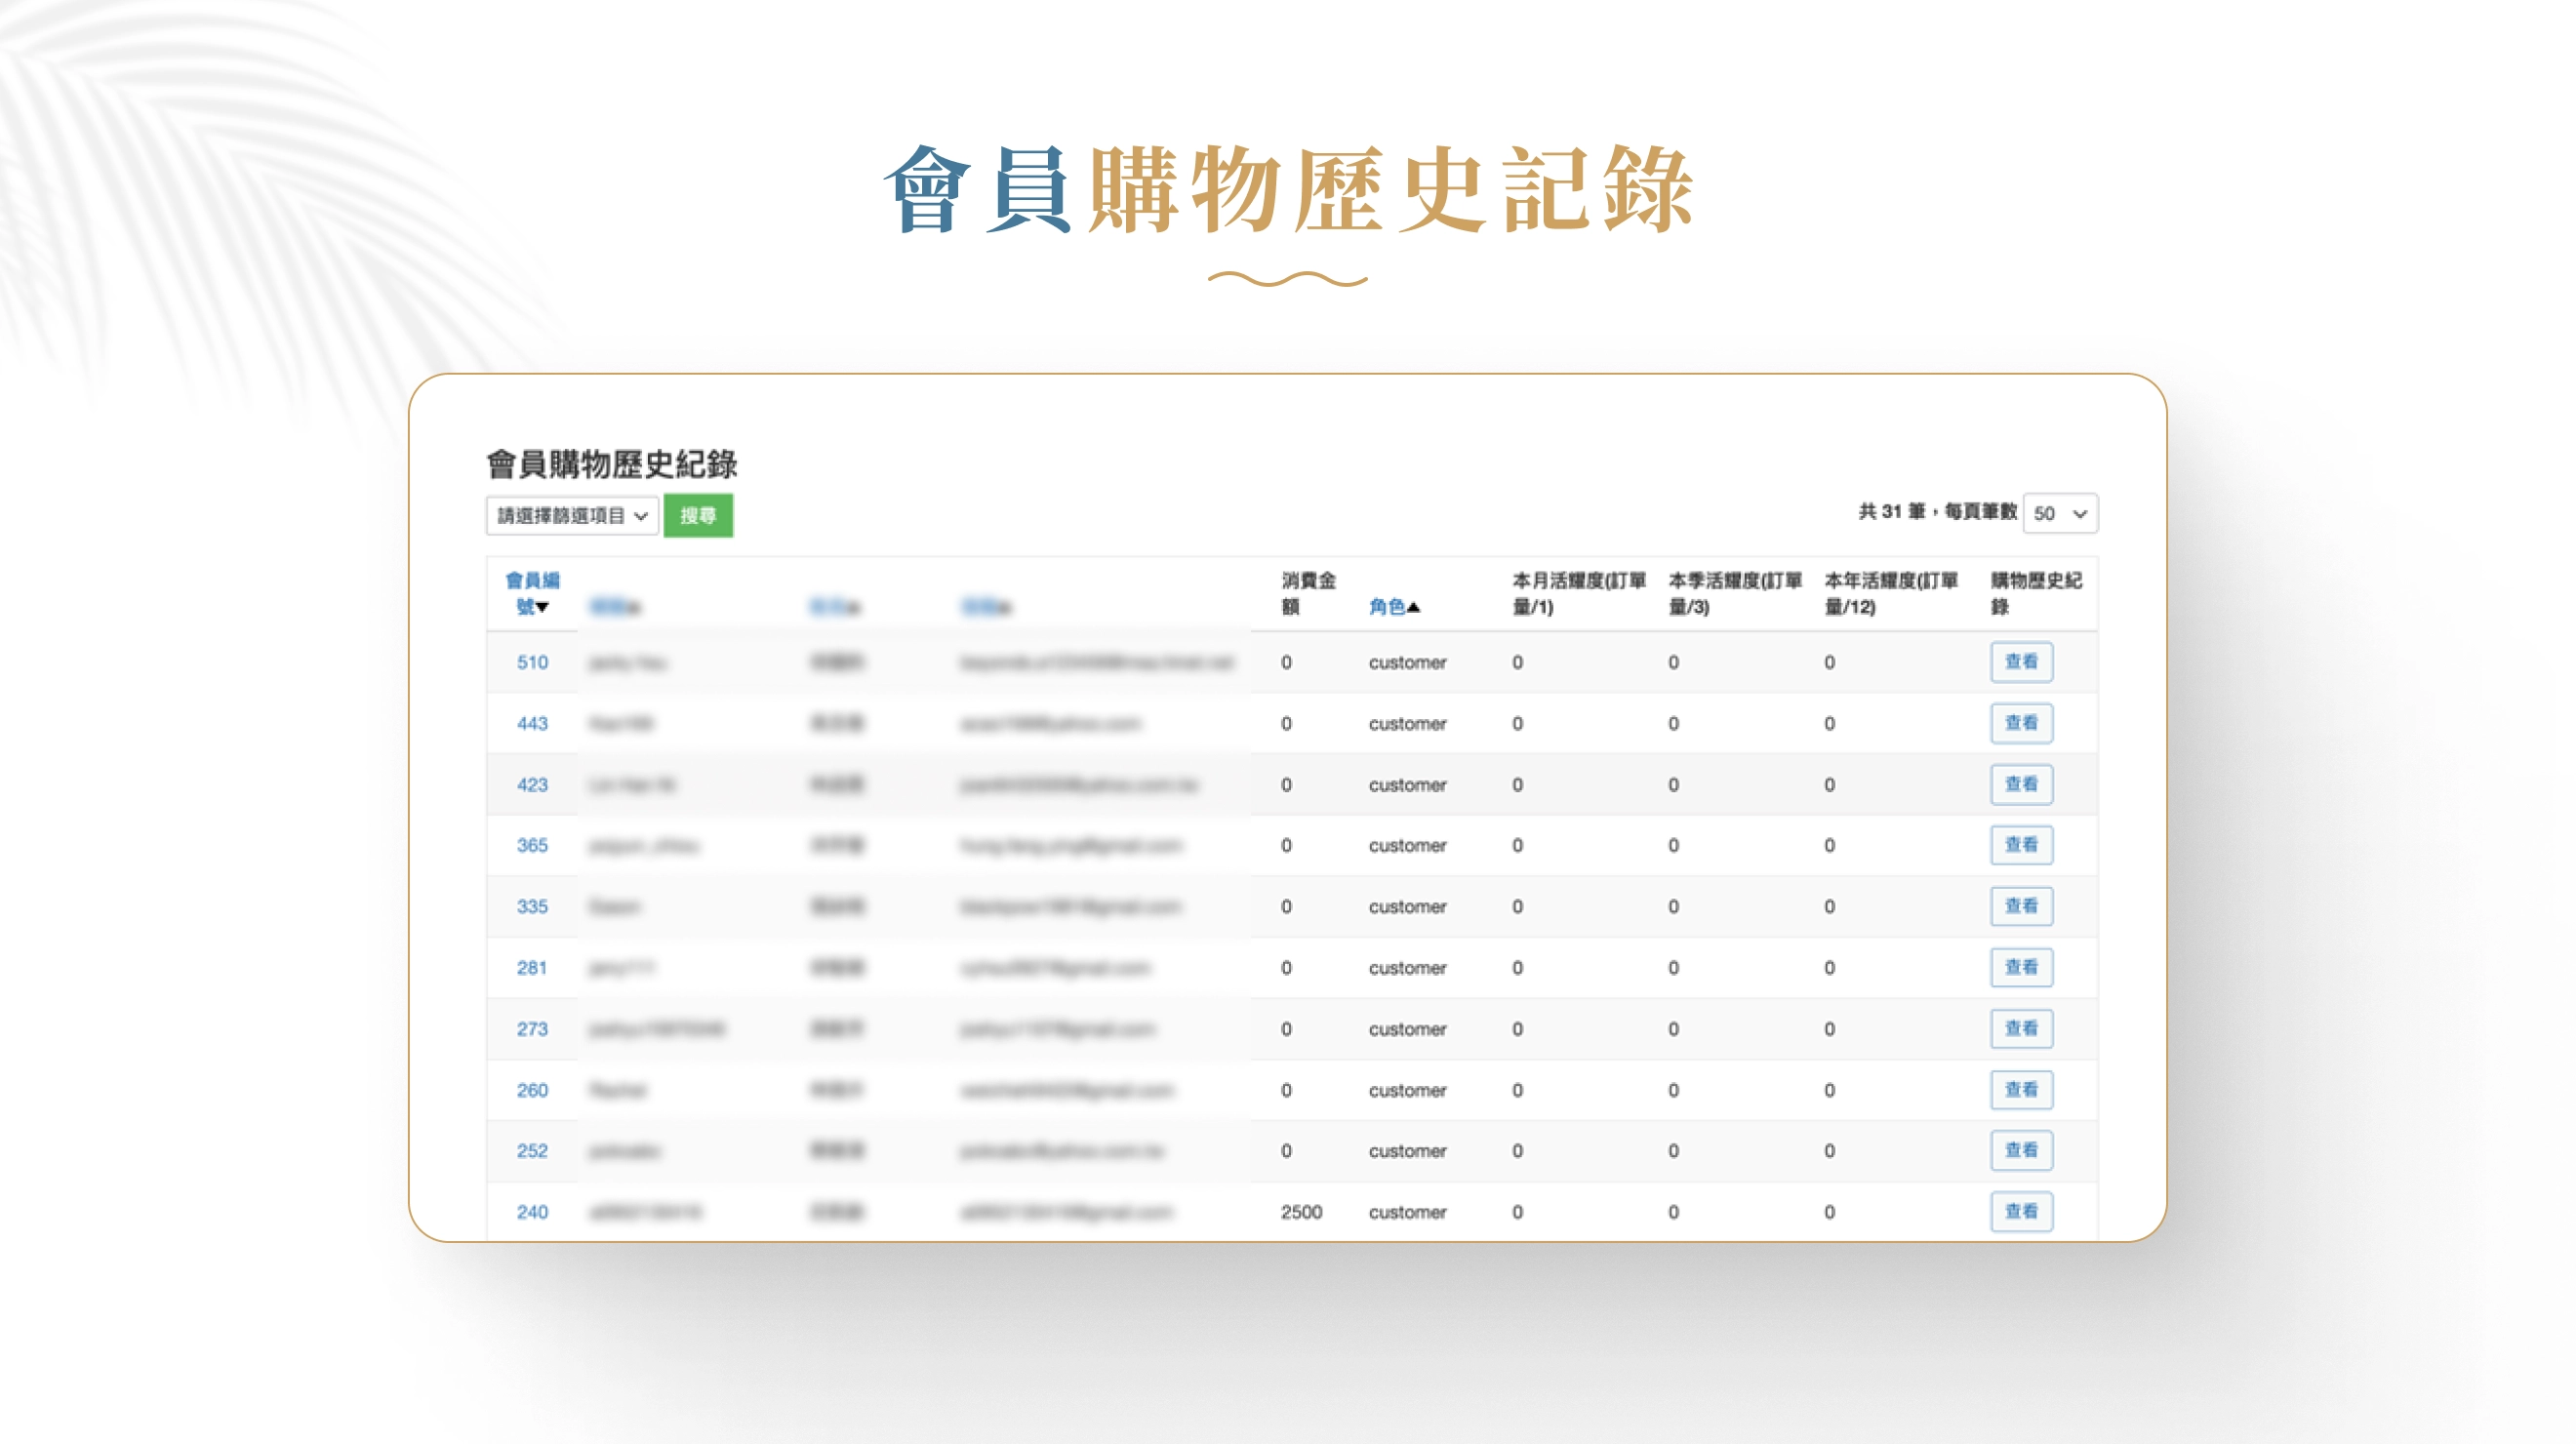This screenshot has width=2576, height=1444.
Task: Open member number 335 link
Action: click(x=532, y=906)
